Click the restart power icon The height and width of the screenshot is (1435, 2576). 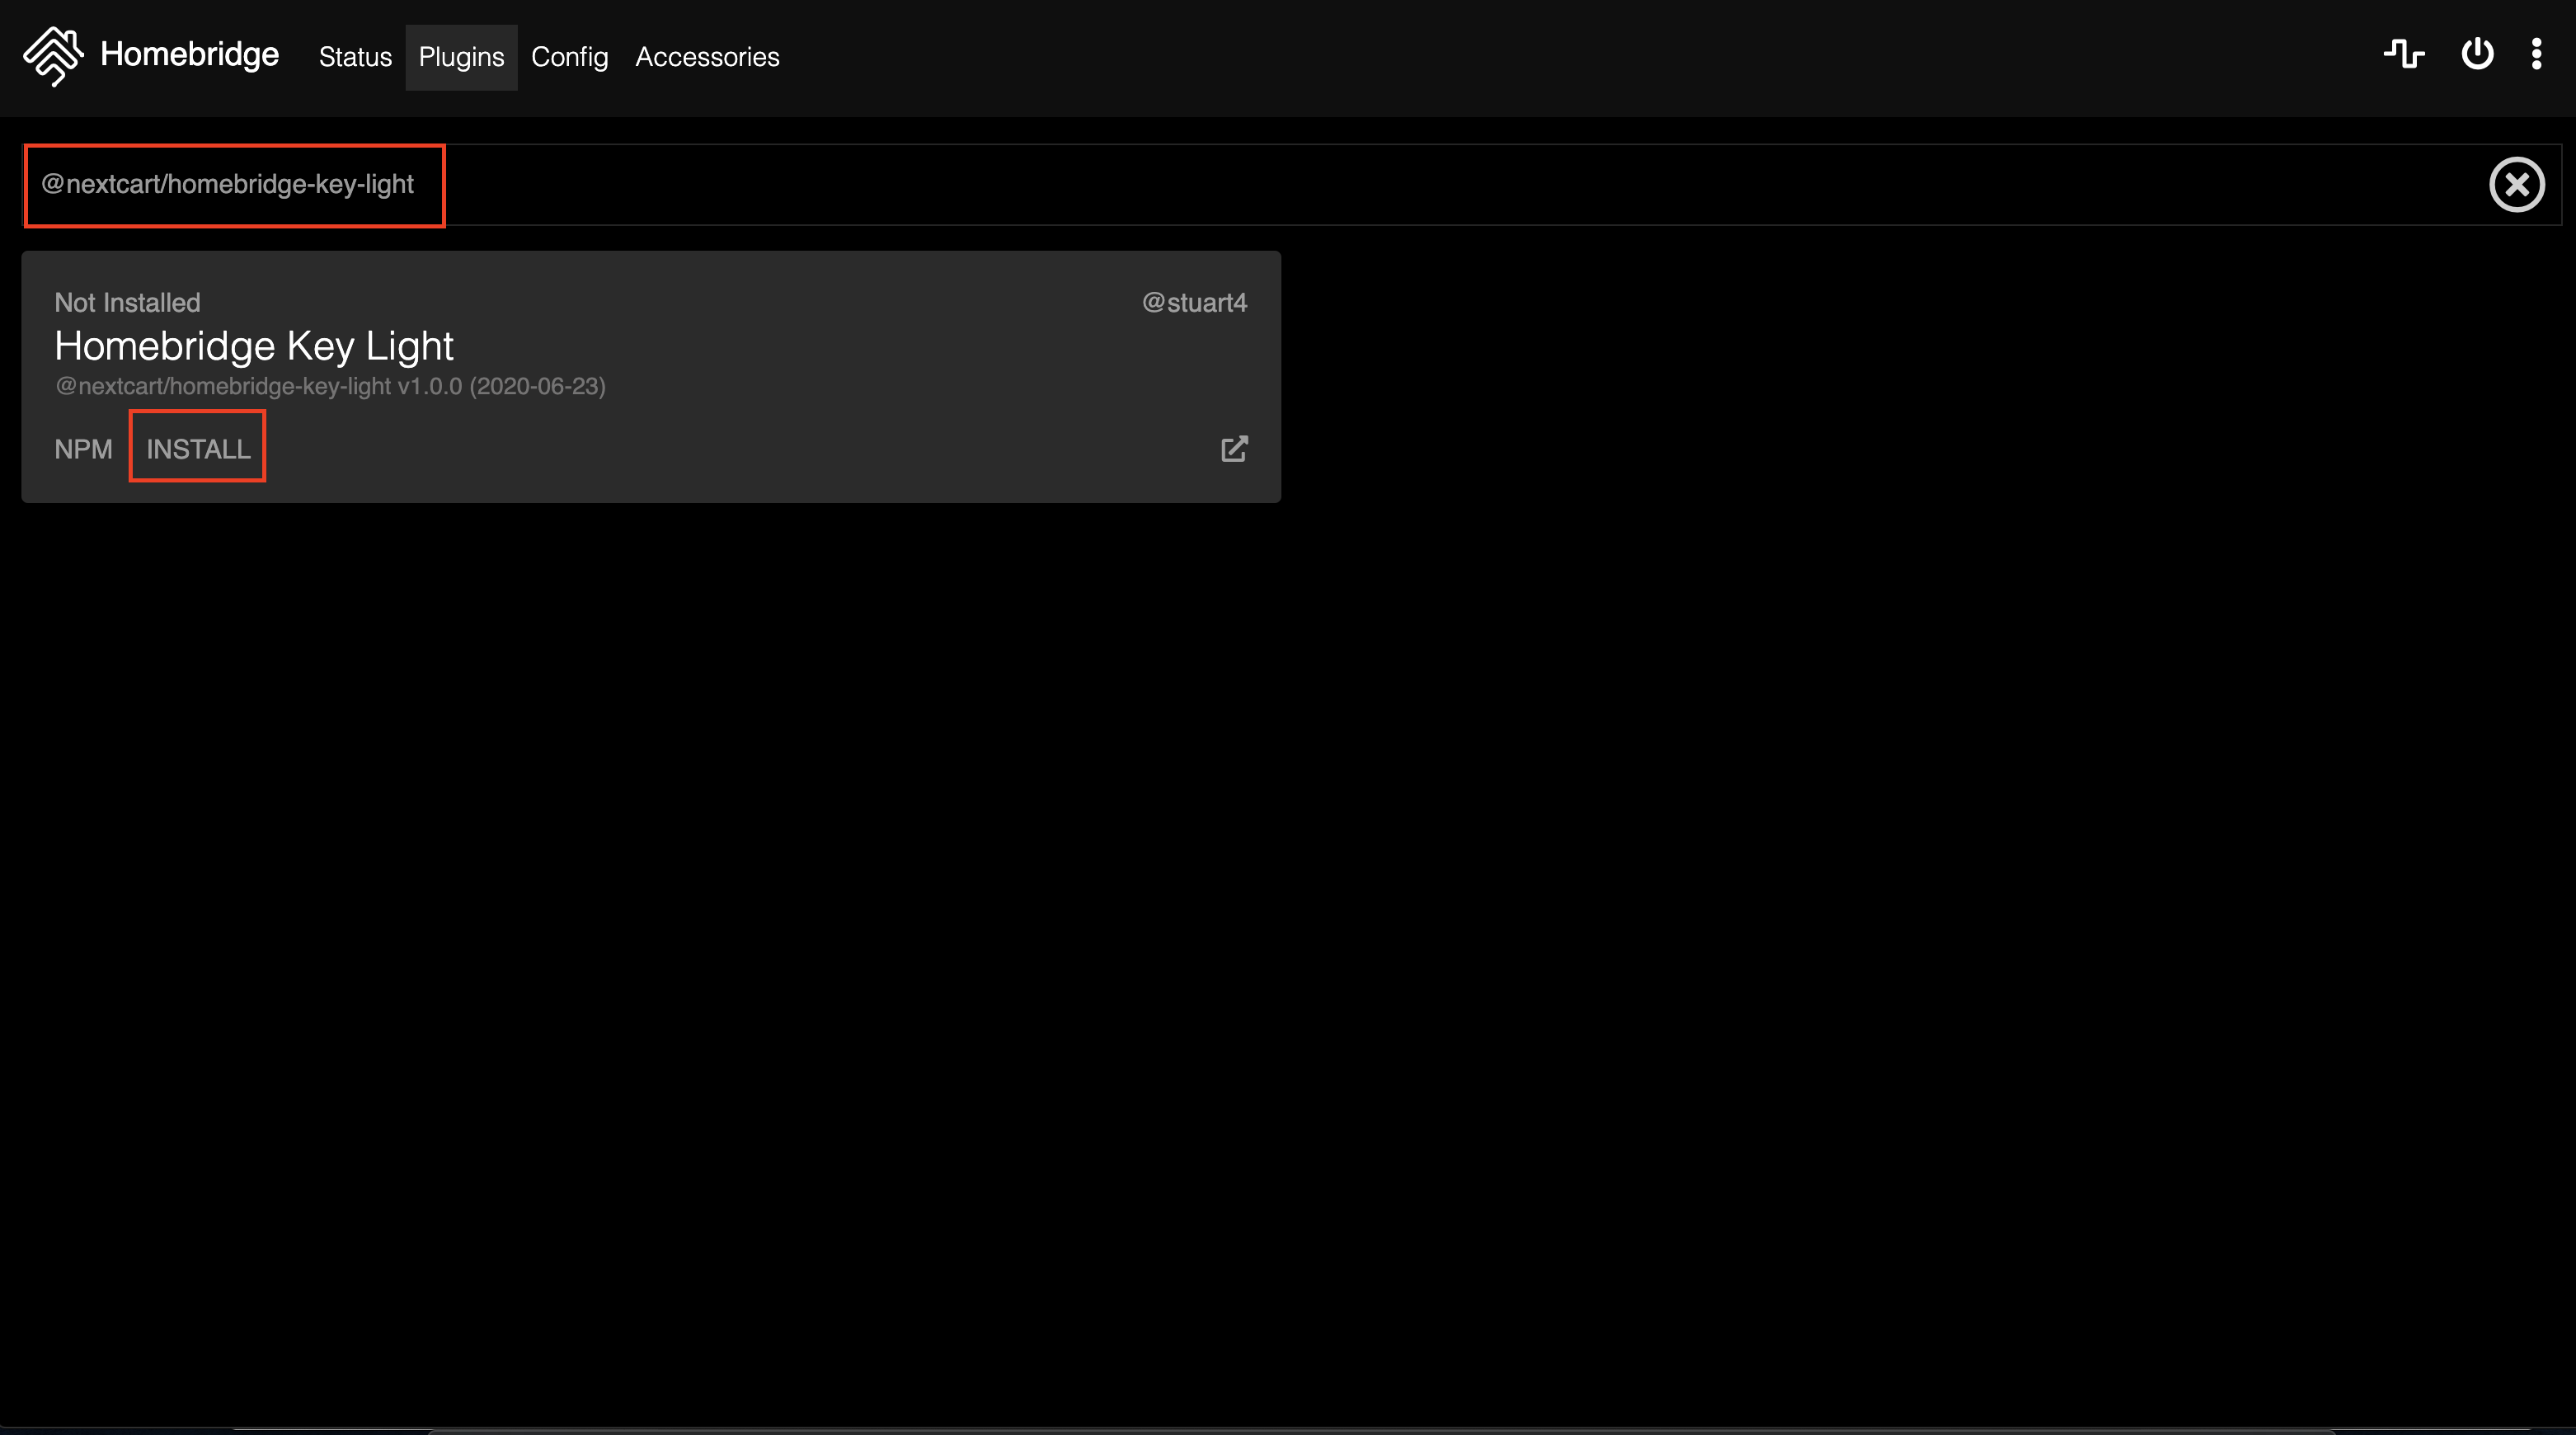pyautogui.click(x=2477, y=54)
